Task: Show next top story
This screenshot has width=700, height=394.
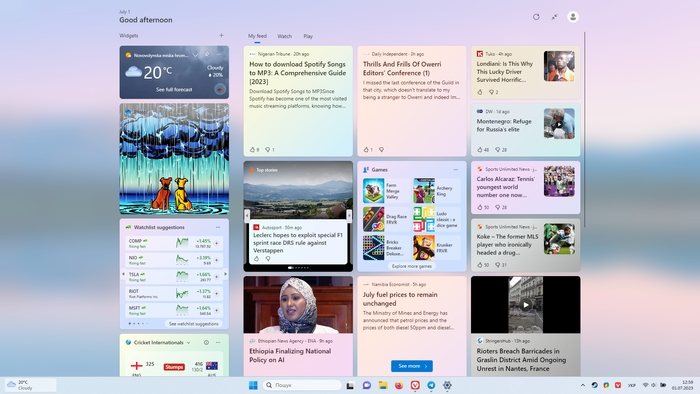Action: pos(349,216)
